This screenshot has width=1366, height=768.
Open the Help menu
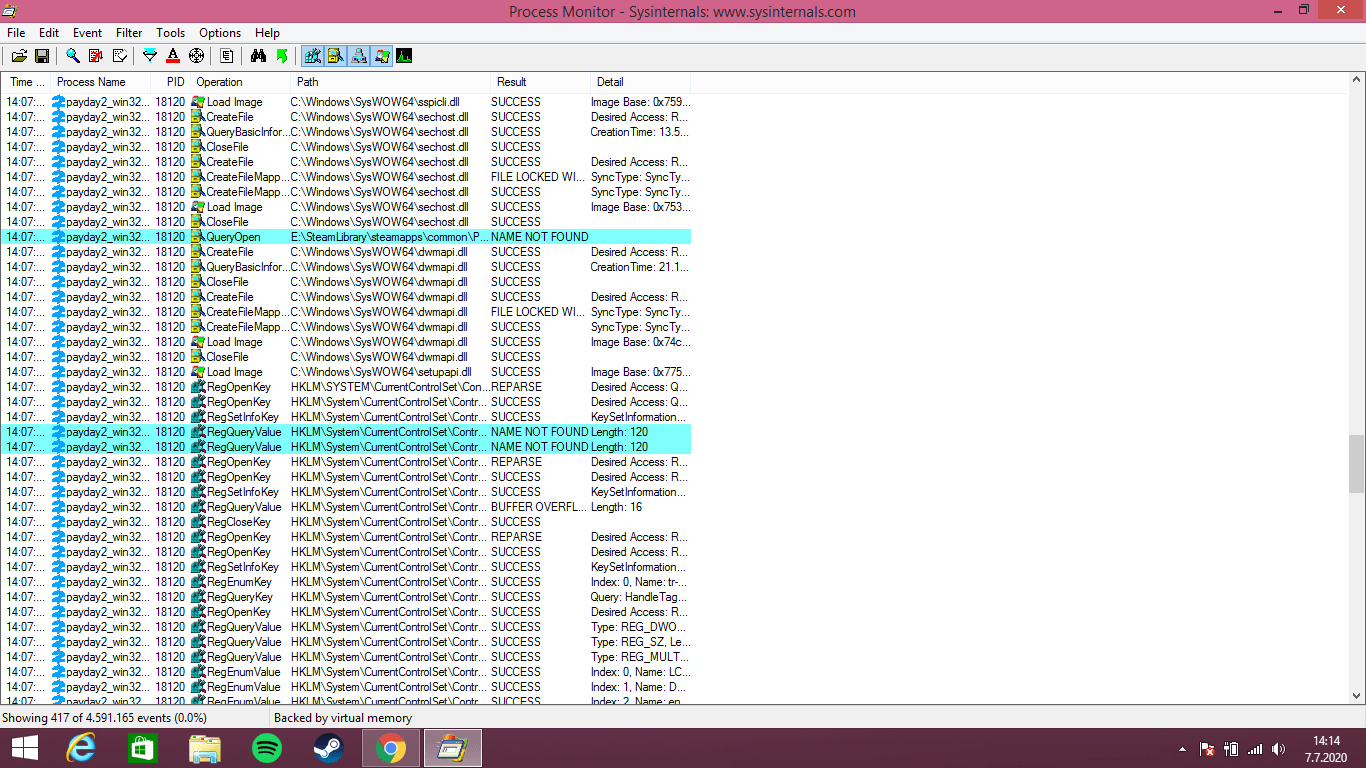267,33
